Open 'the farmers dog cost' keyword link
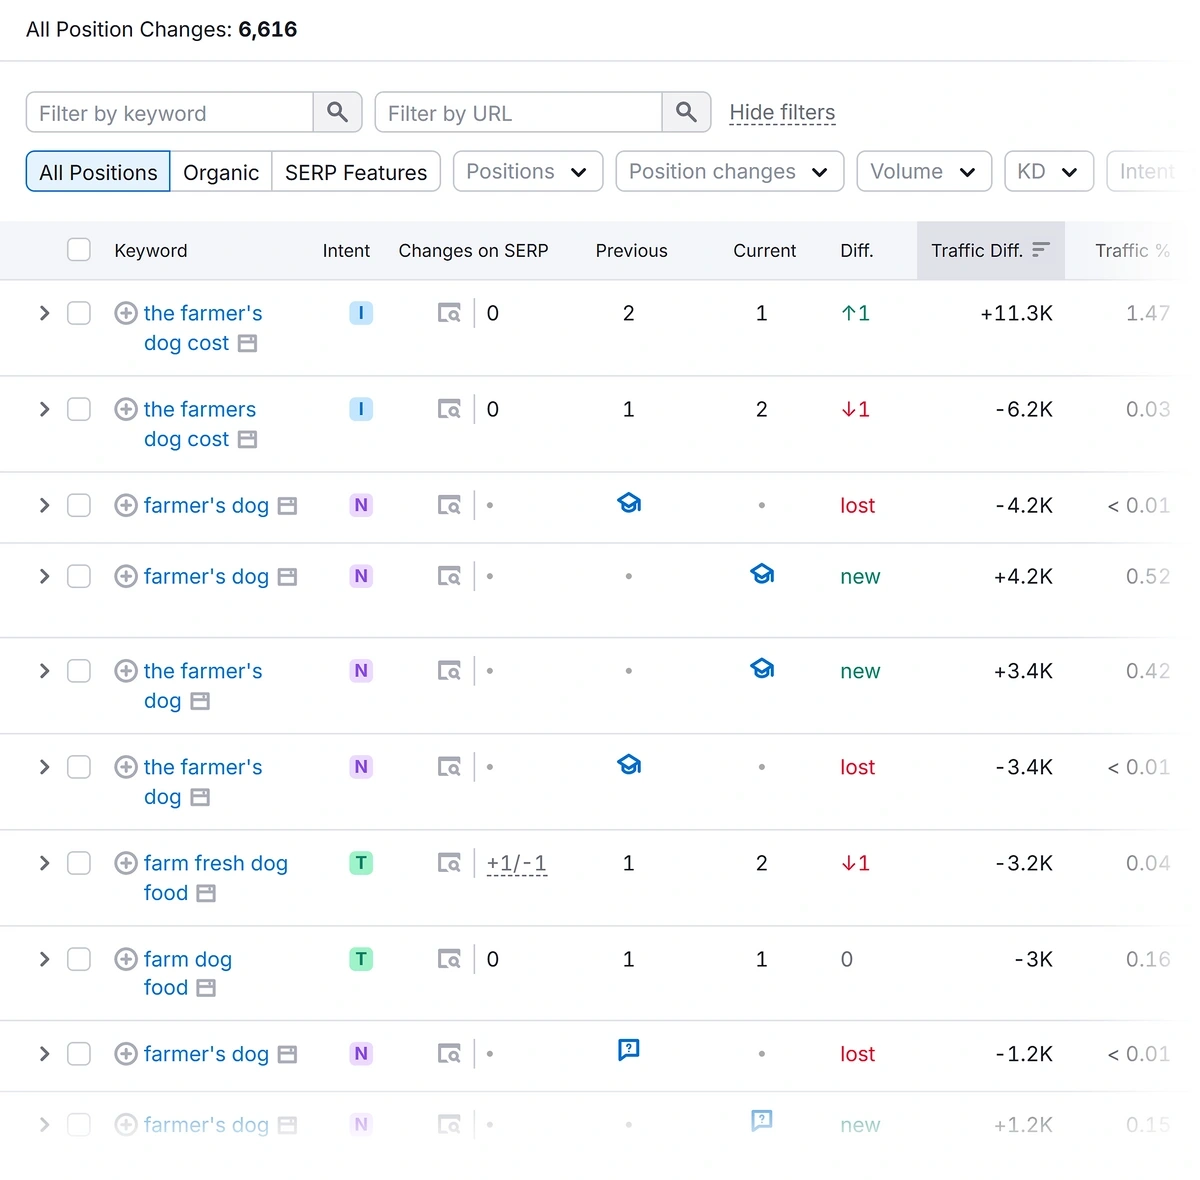 (200, 424)
